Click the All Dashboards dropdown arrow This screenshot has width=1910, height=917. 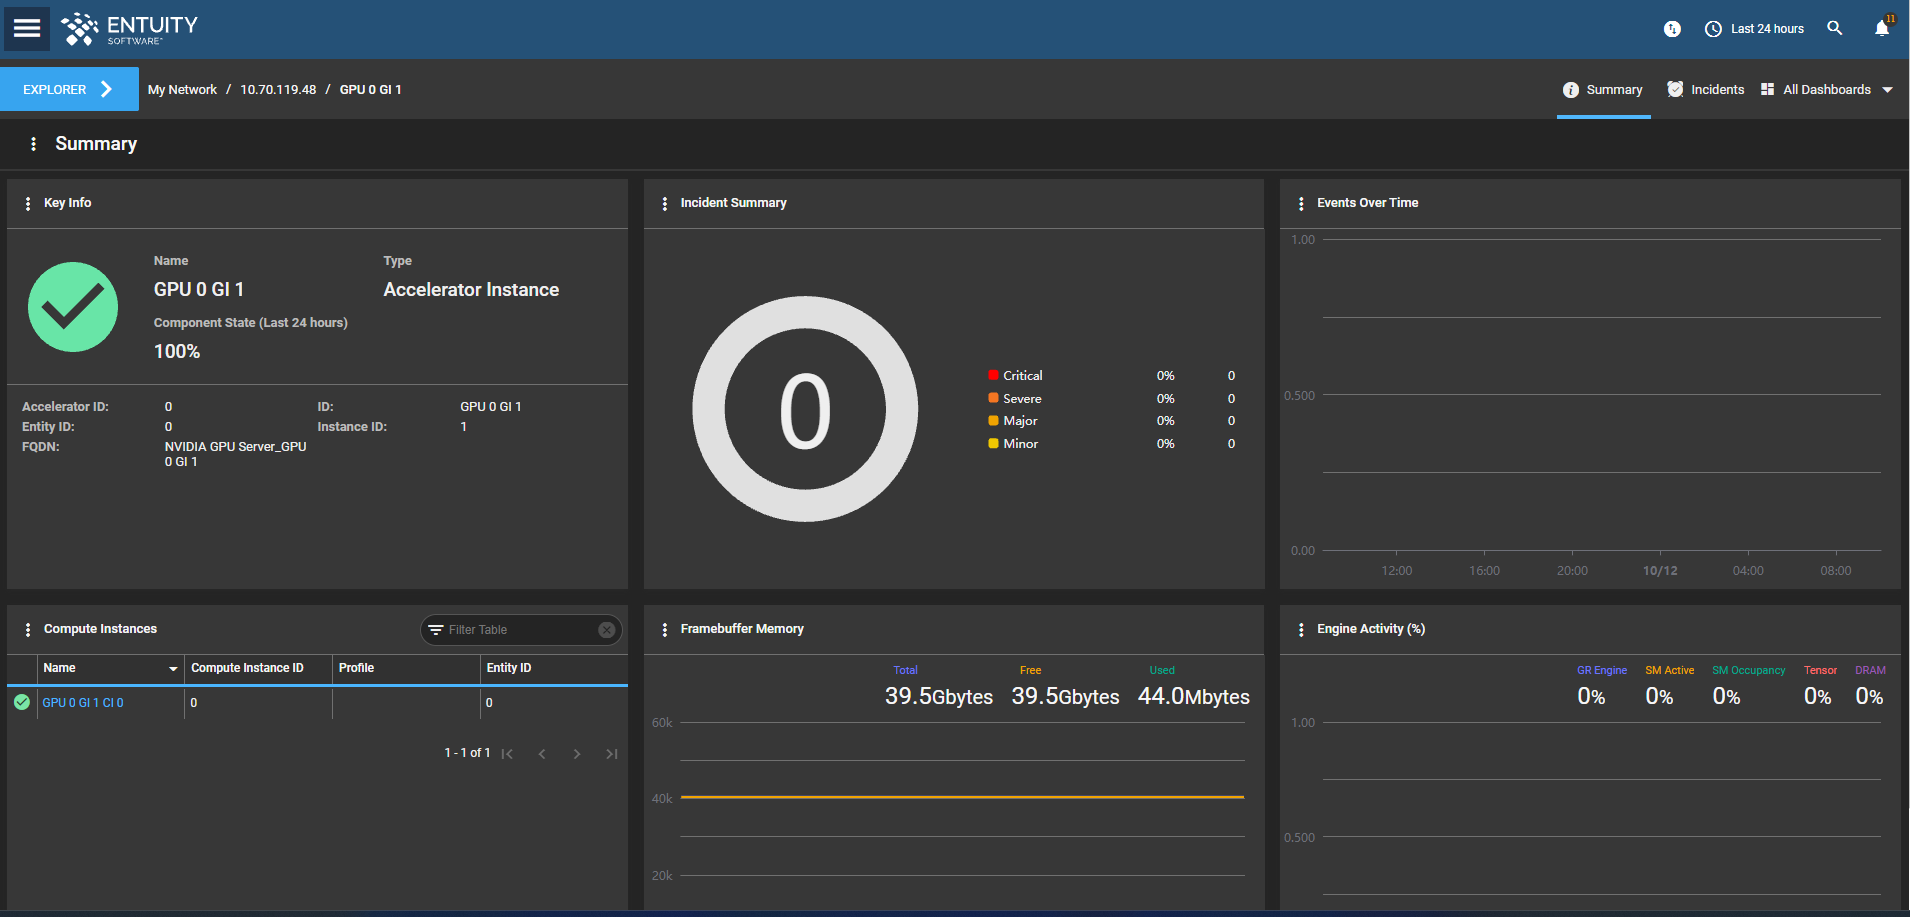[x=1887, y=90]
